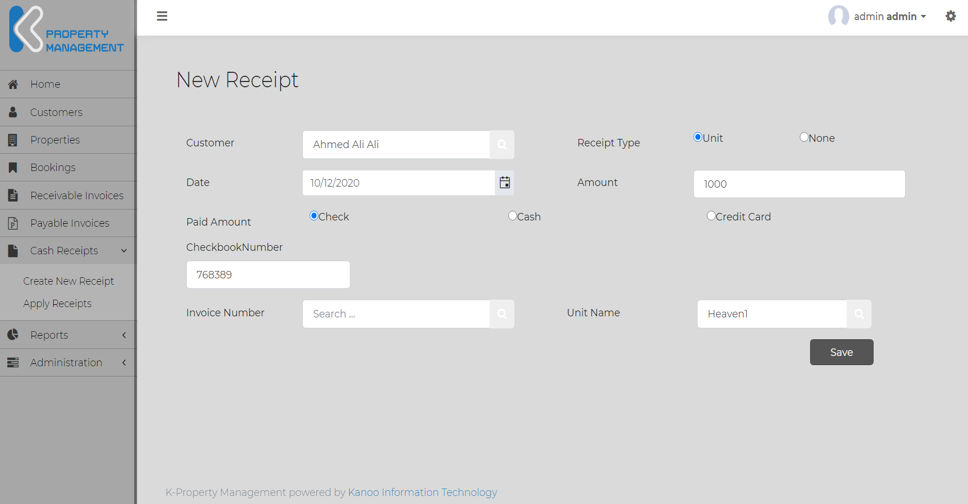Click the Unit Name search icon
This screenshot has height=504, width=968.
(859, 314)
